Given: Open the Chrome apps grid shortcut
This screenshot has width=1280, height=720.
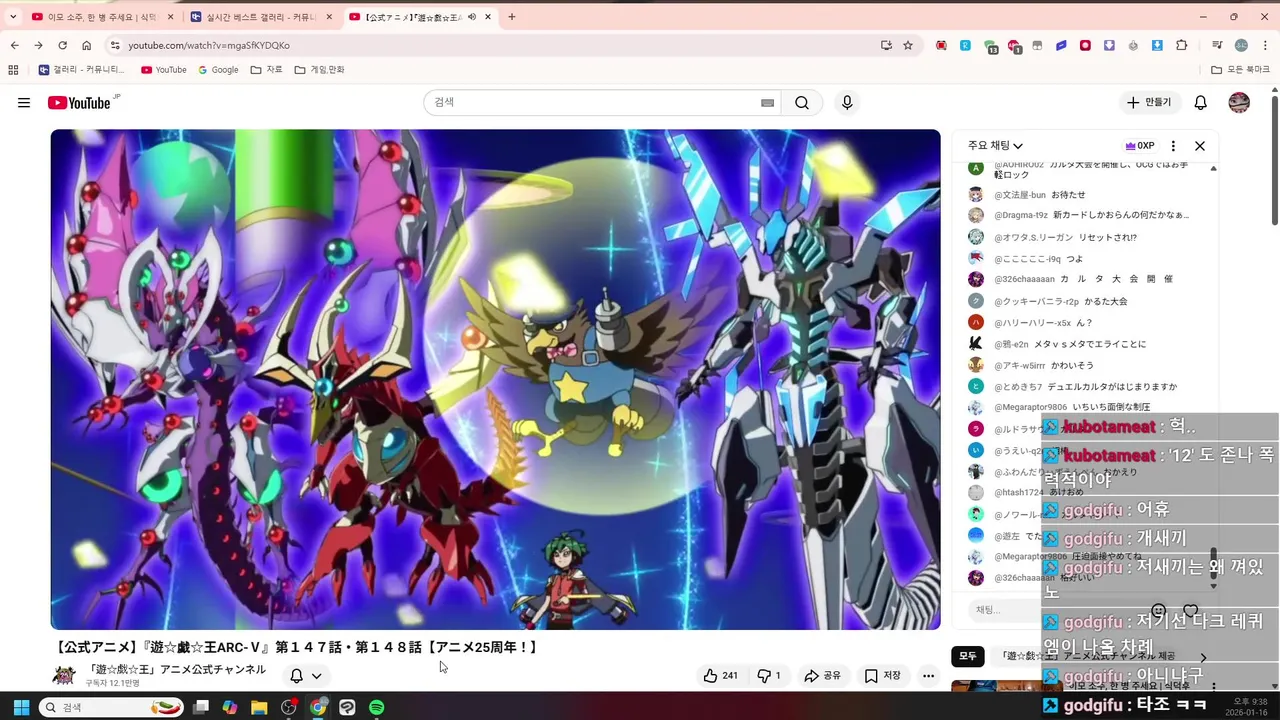Looking at the screenshot, I should click(13, 70).
